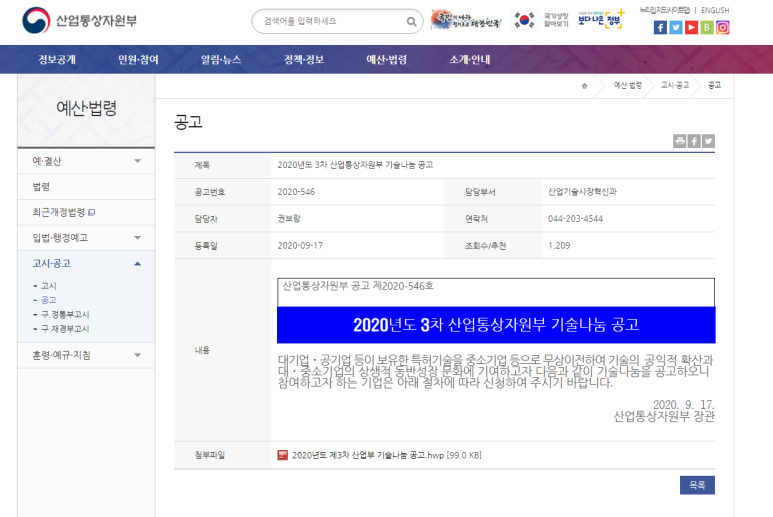Viewport: 773px width, 517px height.
Task: Click the notice title text in 제목 row
Action: pos(355,165)
